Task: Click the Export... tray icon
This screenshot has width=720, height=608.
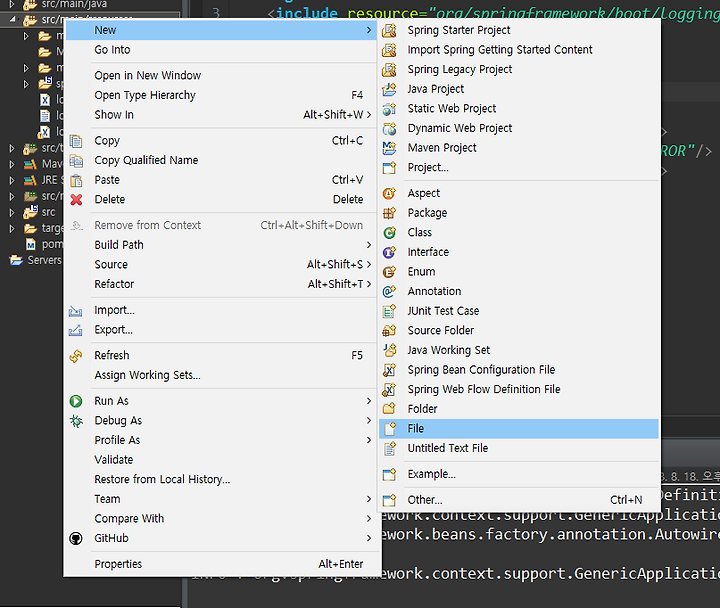Action: tap(76, 330)
